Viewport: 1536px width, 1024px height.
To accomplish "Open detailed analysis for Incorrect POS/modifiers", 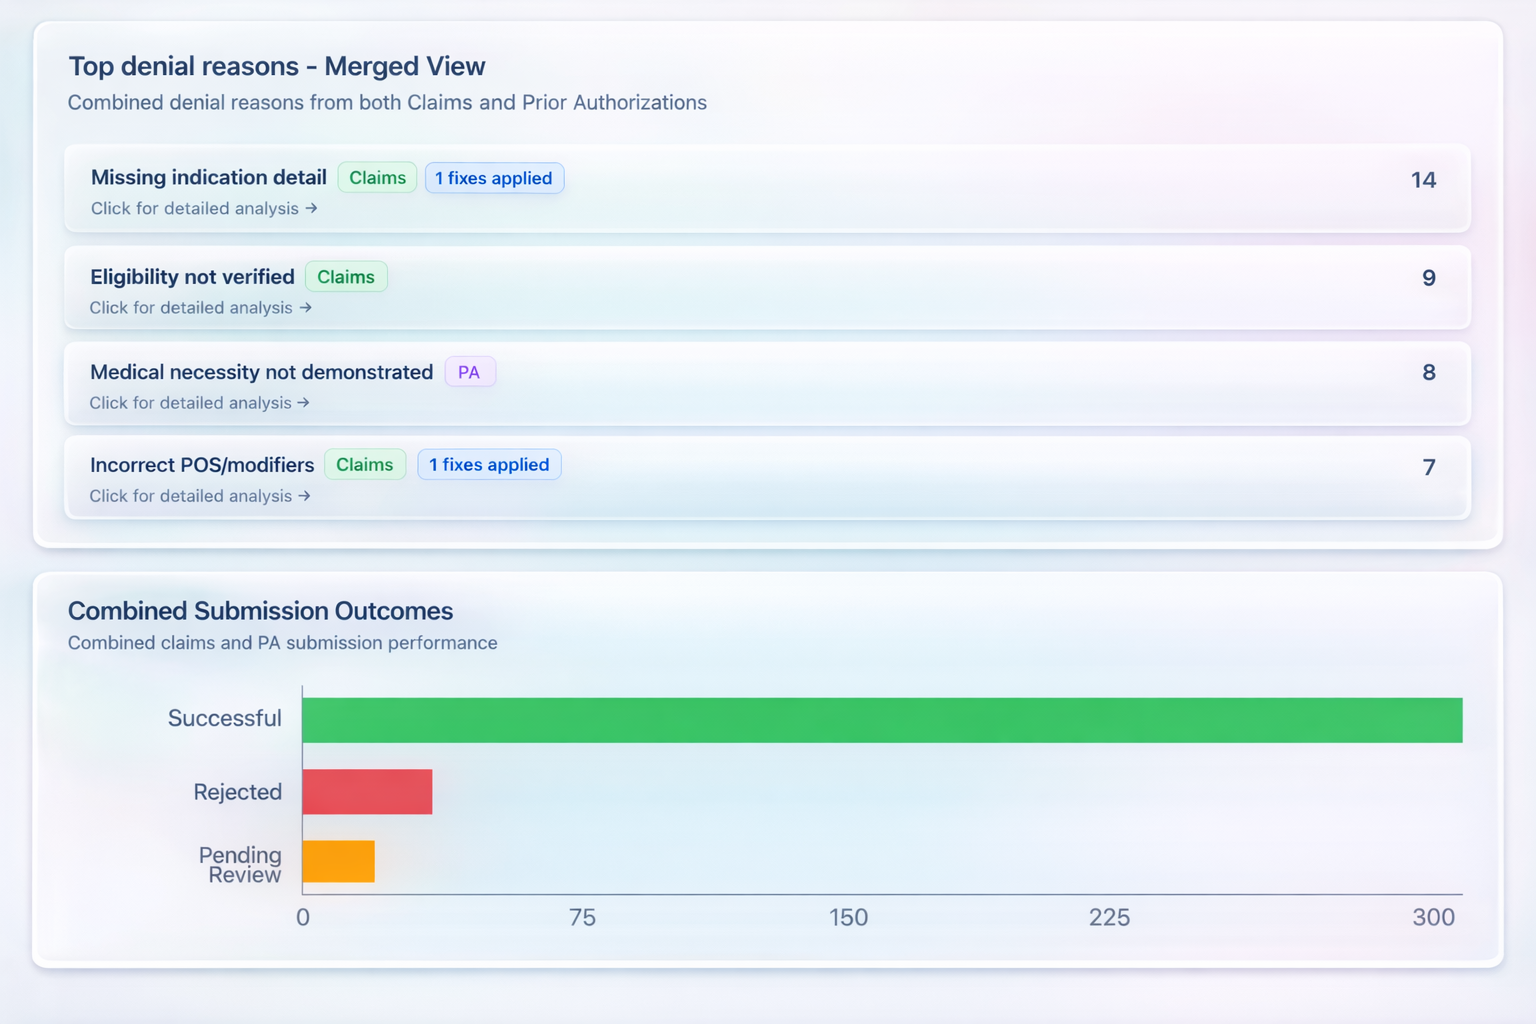I will tap(199, 495).
